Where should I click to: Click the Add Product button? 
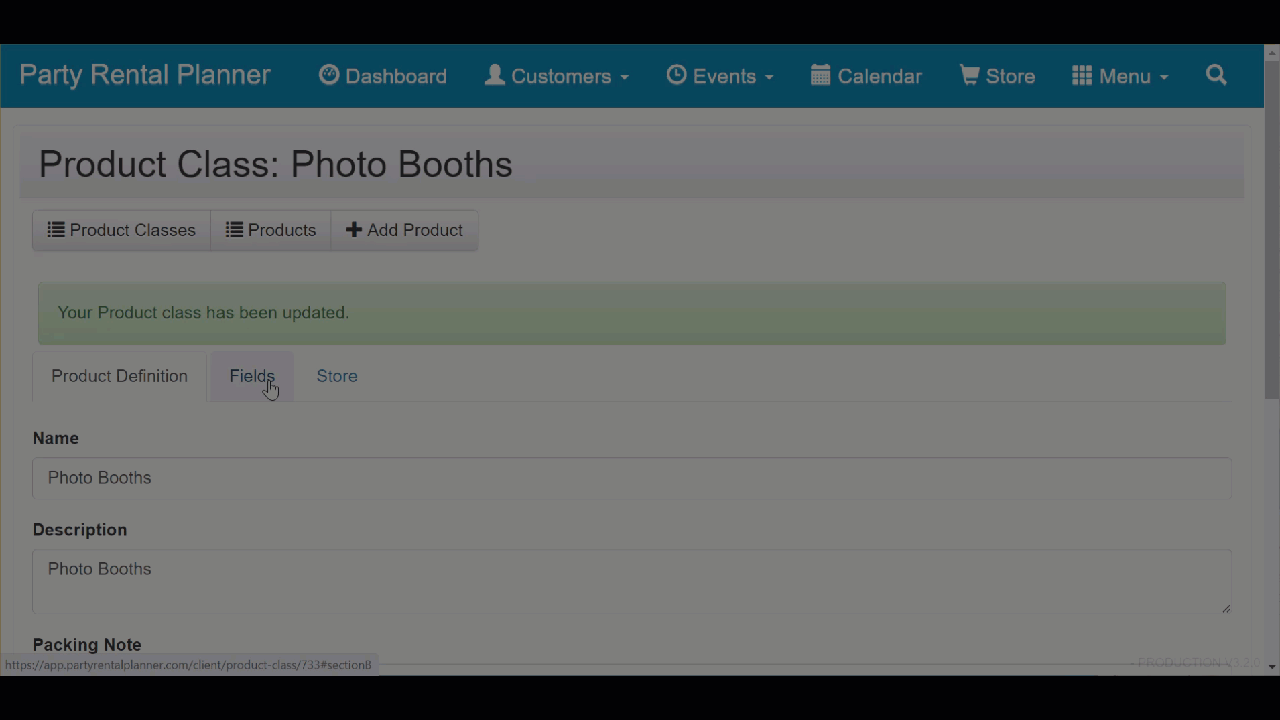pos(404,230)
